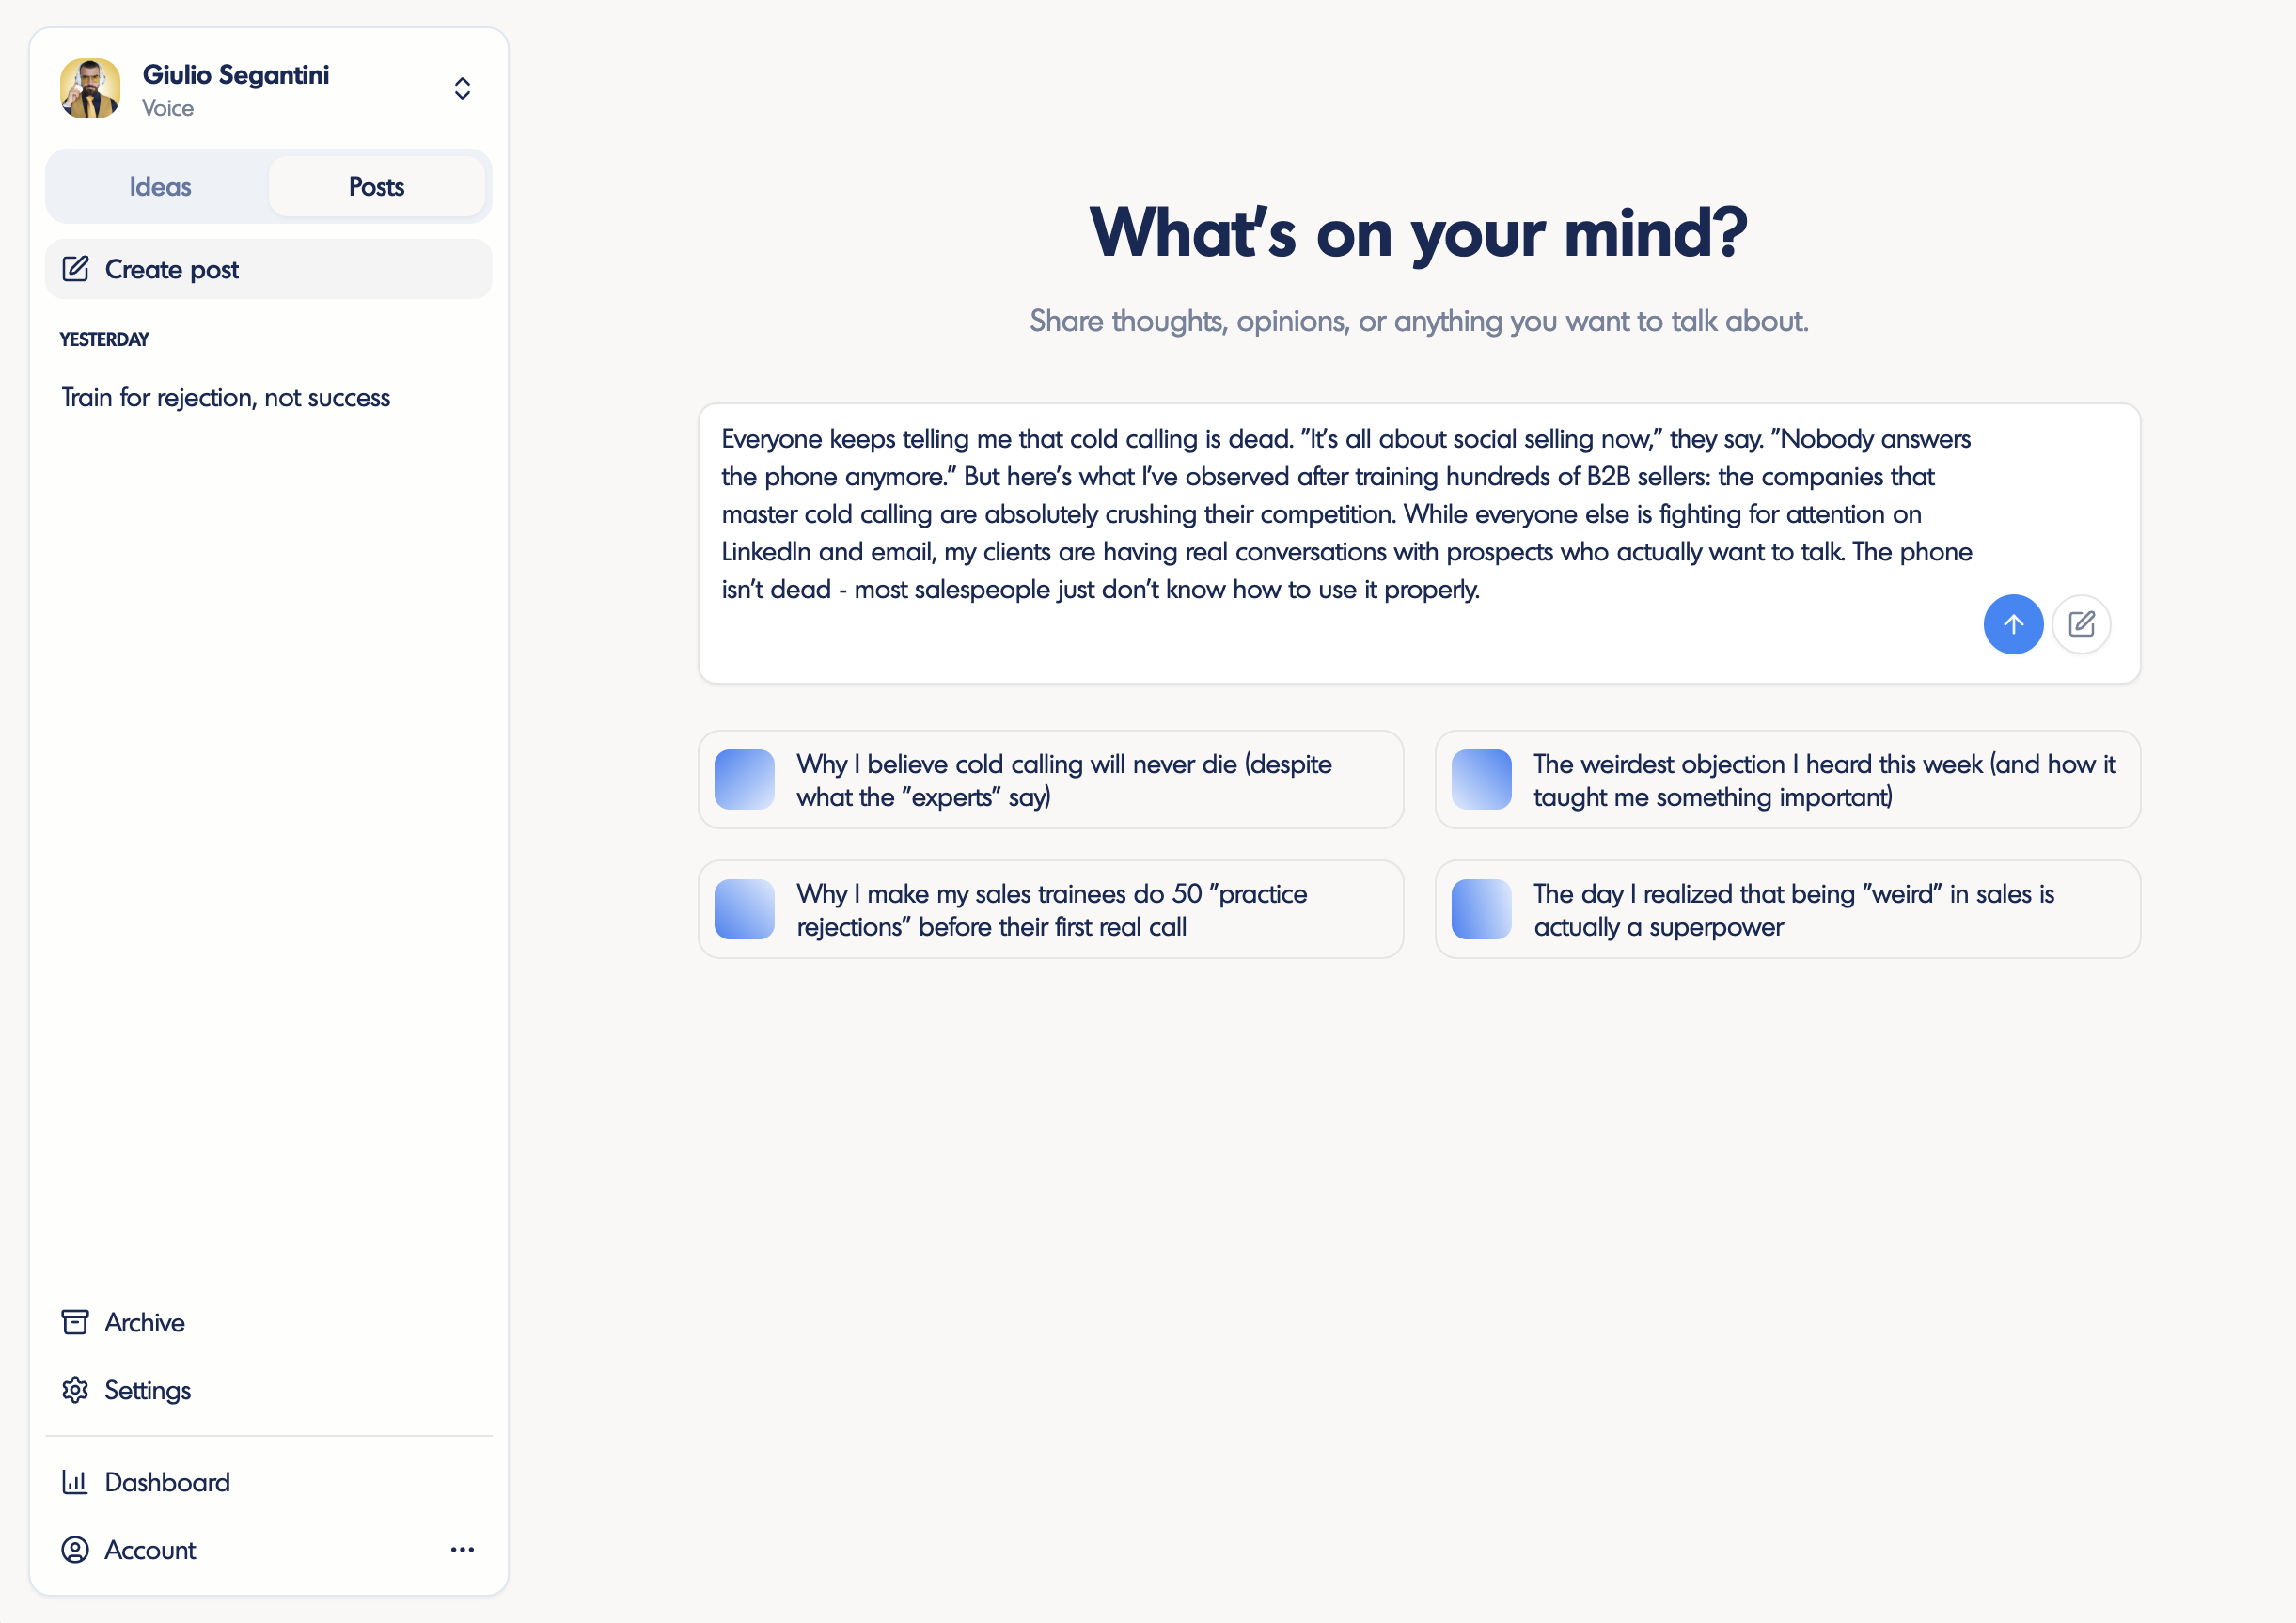
Task: Switch to the Posts tab
Action: (x=376, y=187)
